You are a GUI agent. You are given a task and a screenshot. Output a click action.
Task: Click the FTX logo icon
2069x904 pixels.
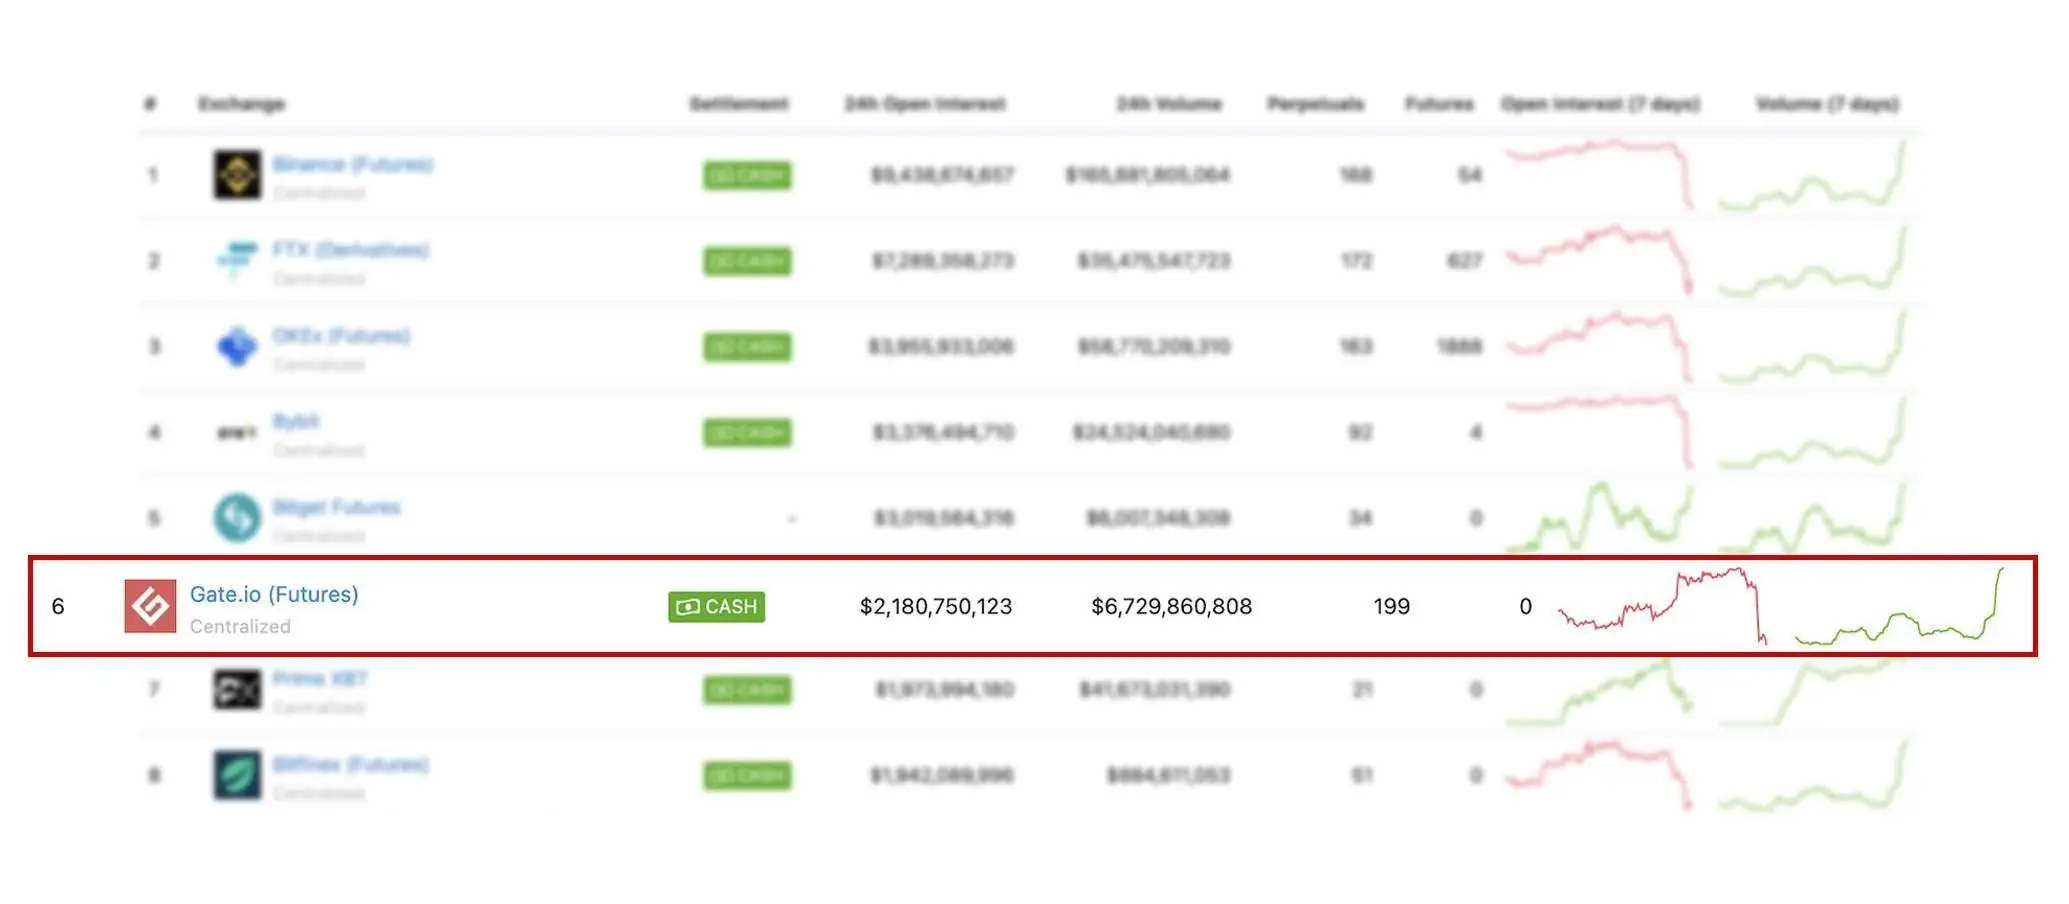point(237,260)
